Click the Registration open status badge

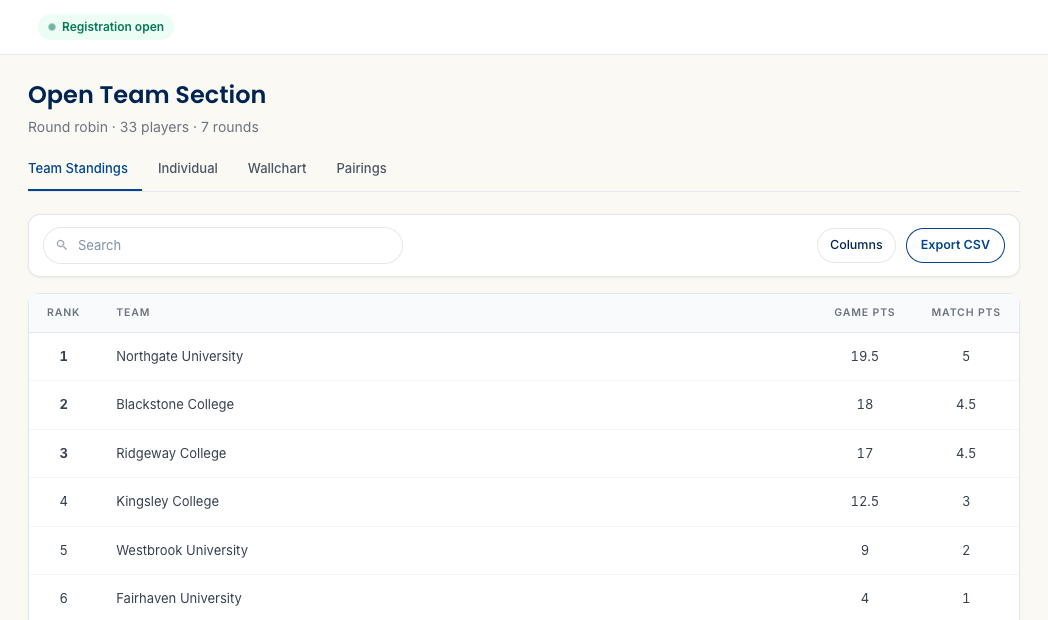click(106, 27)
